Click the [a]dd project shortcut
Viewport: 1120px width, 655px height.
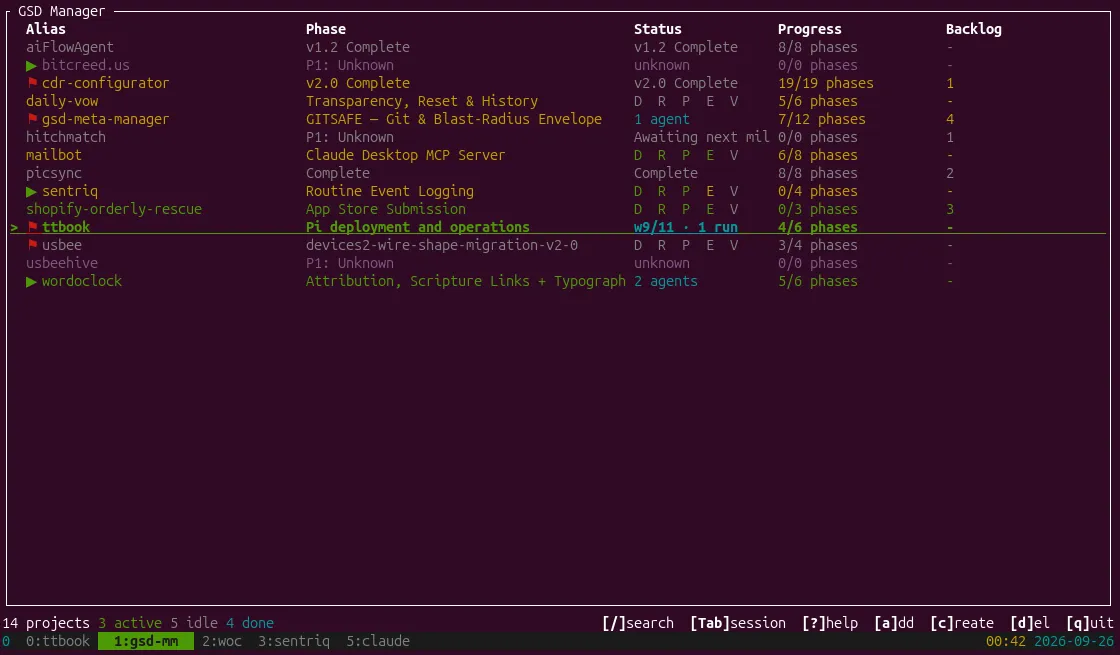pos(894,623)
